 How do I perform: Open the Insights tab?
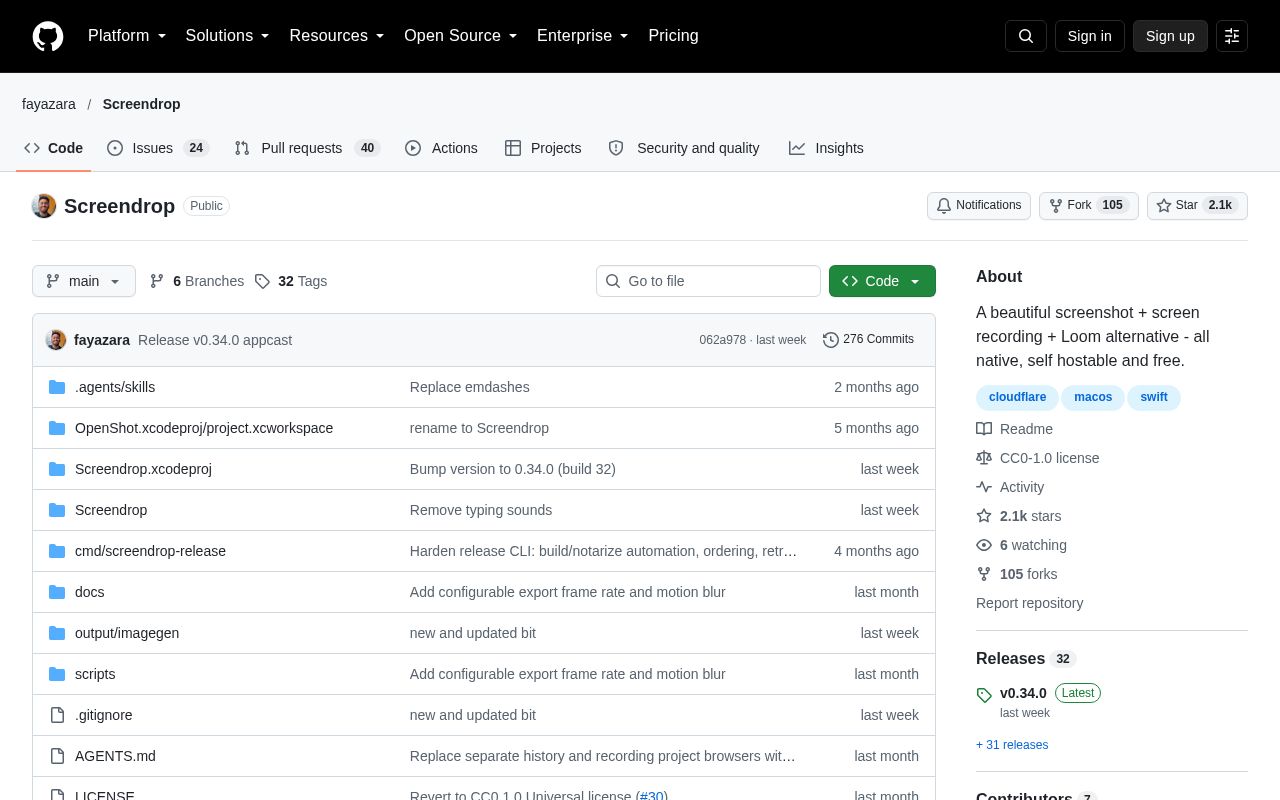pyautogui.click(x=826, y=148)
